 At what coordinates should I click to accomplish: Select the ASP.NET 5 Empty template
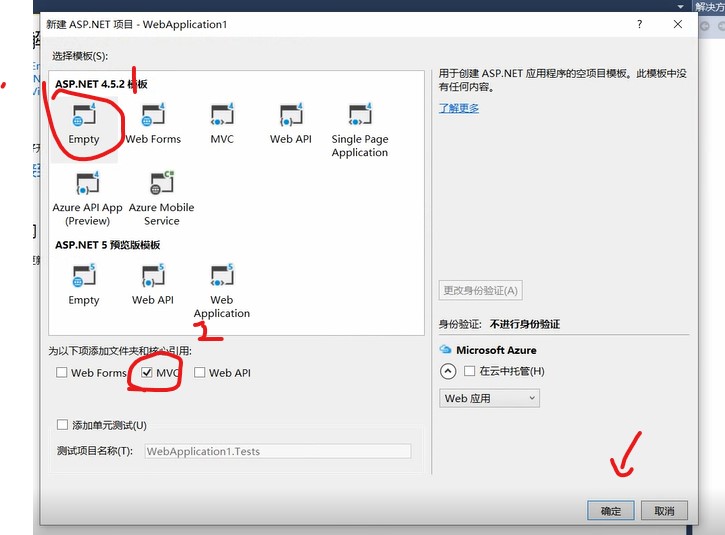pyautogui.click(x=84, y=285)
